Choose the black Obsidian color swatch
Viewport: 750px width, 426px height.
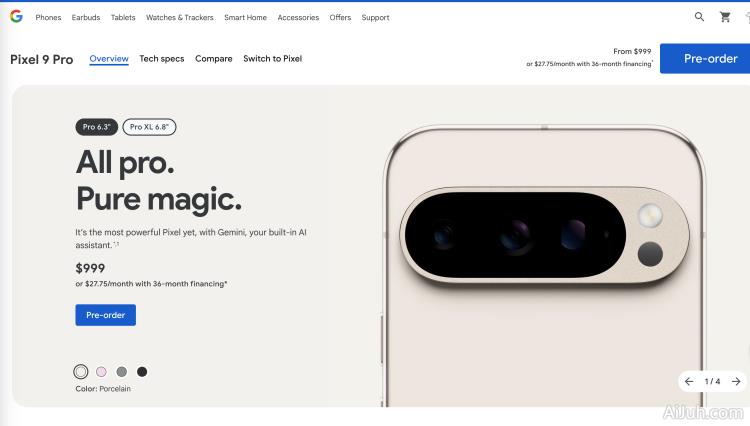click(142, 371)
